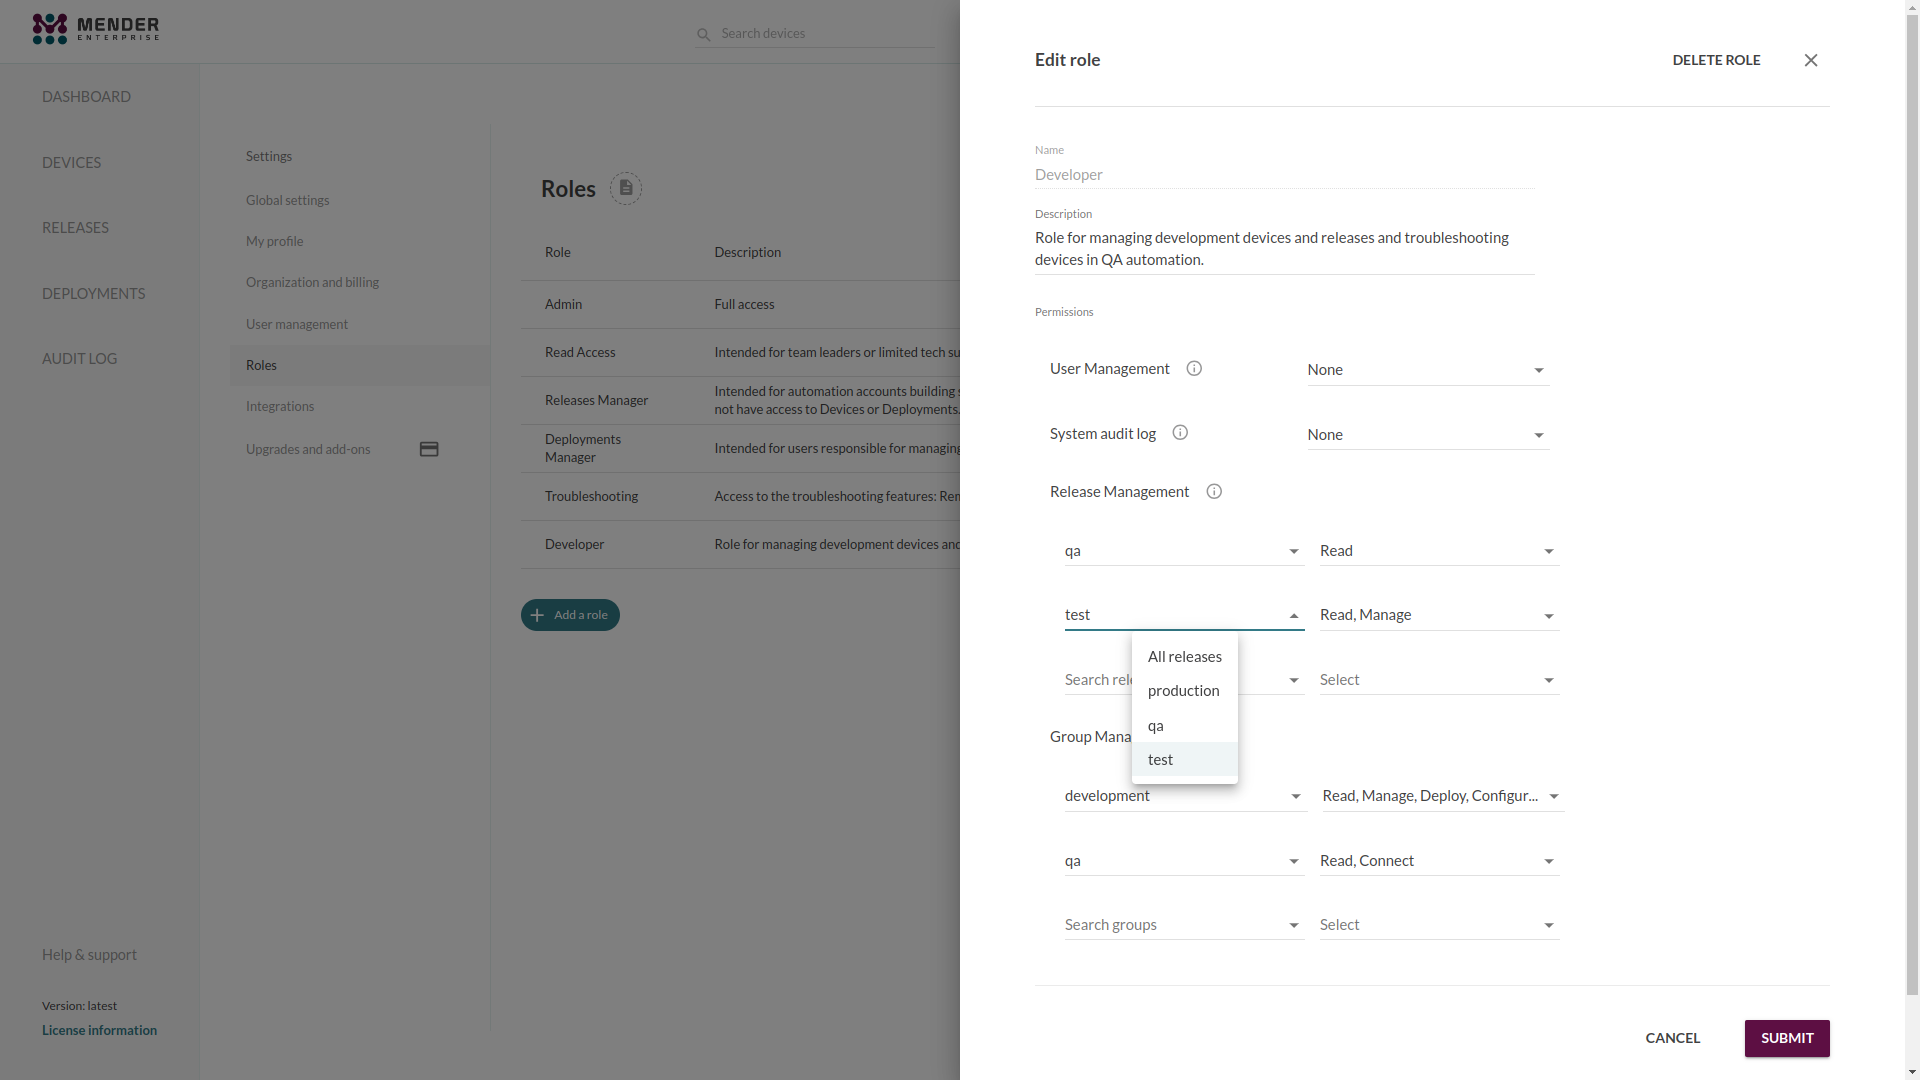
Task: Click the User Management None dropdown
Action: [x=1428, y=369]
